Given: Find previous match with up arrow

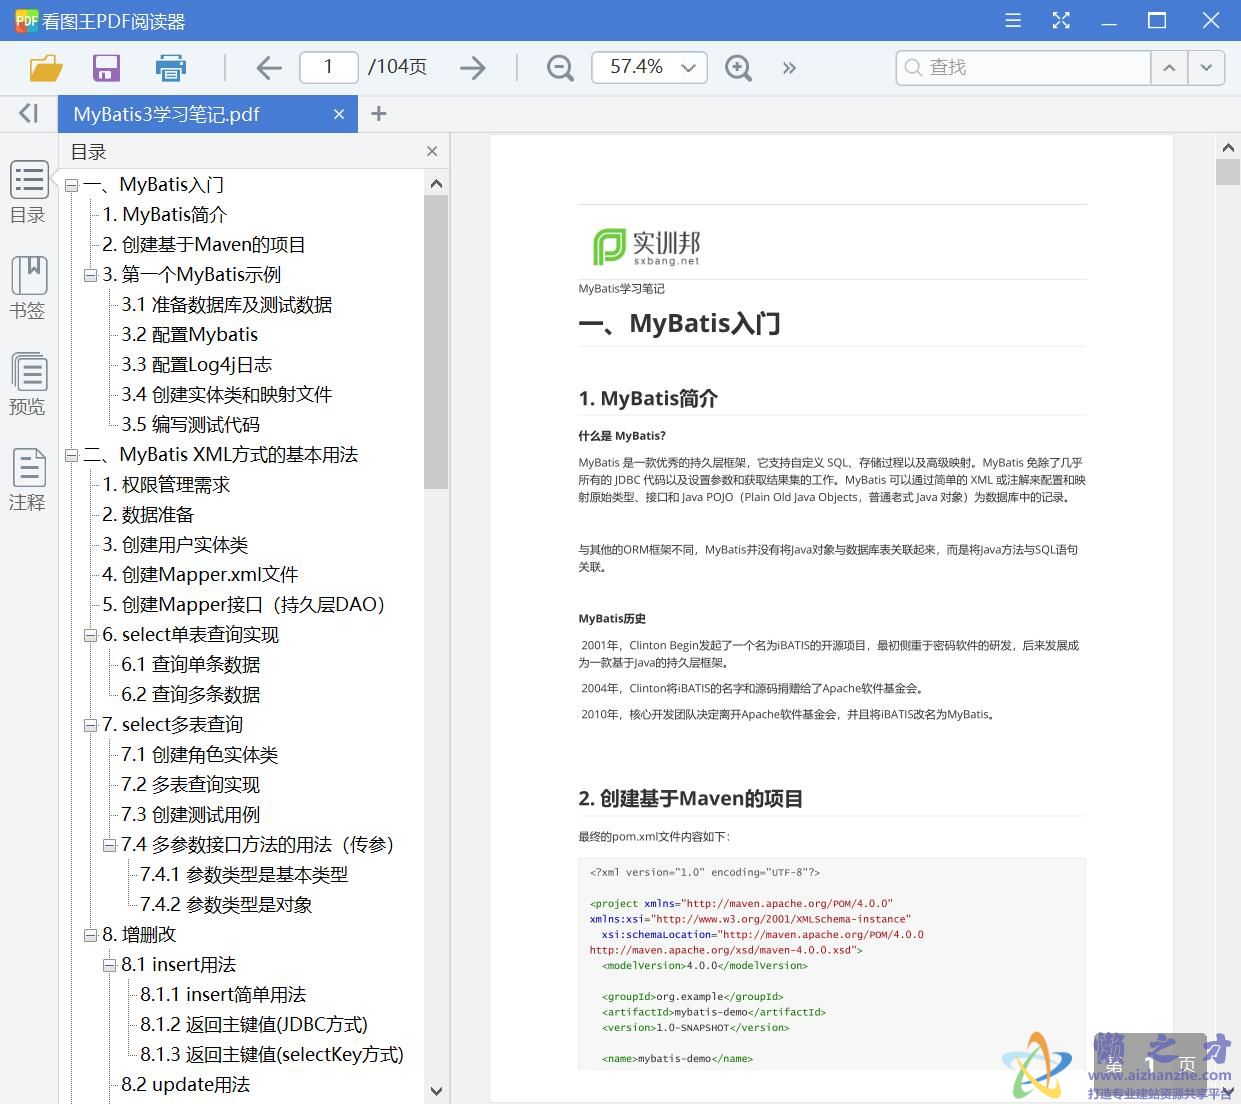Looking at the screenshot, I should click(x=1169, y=68).
